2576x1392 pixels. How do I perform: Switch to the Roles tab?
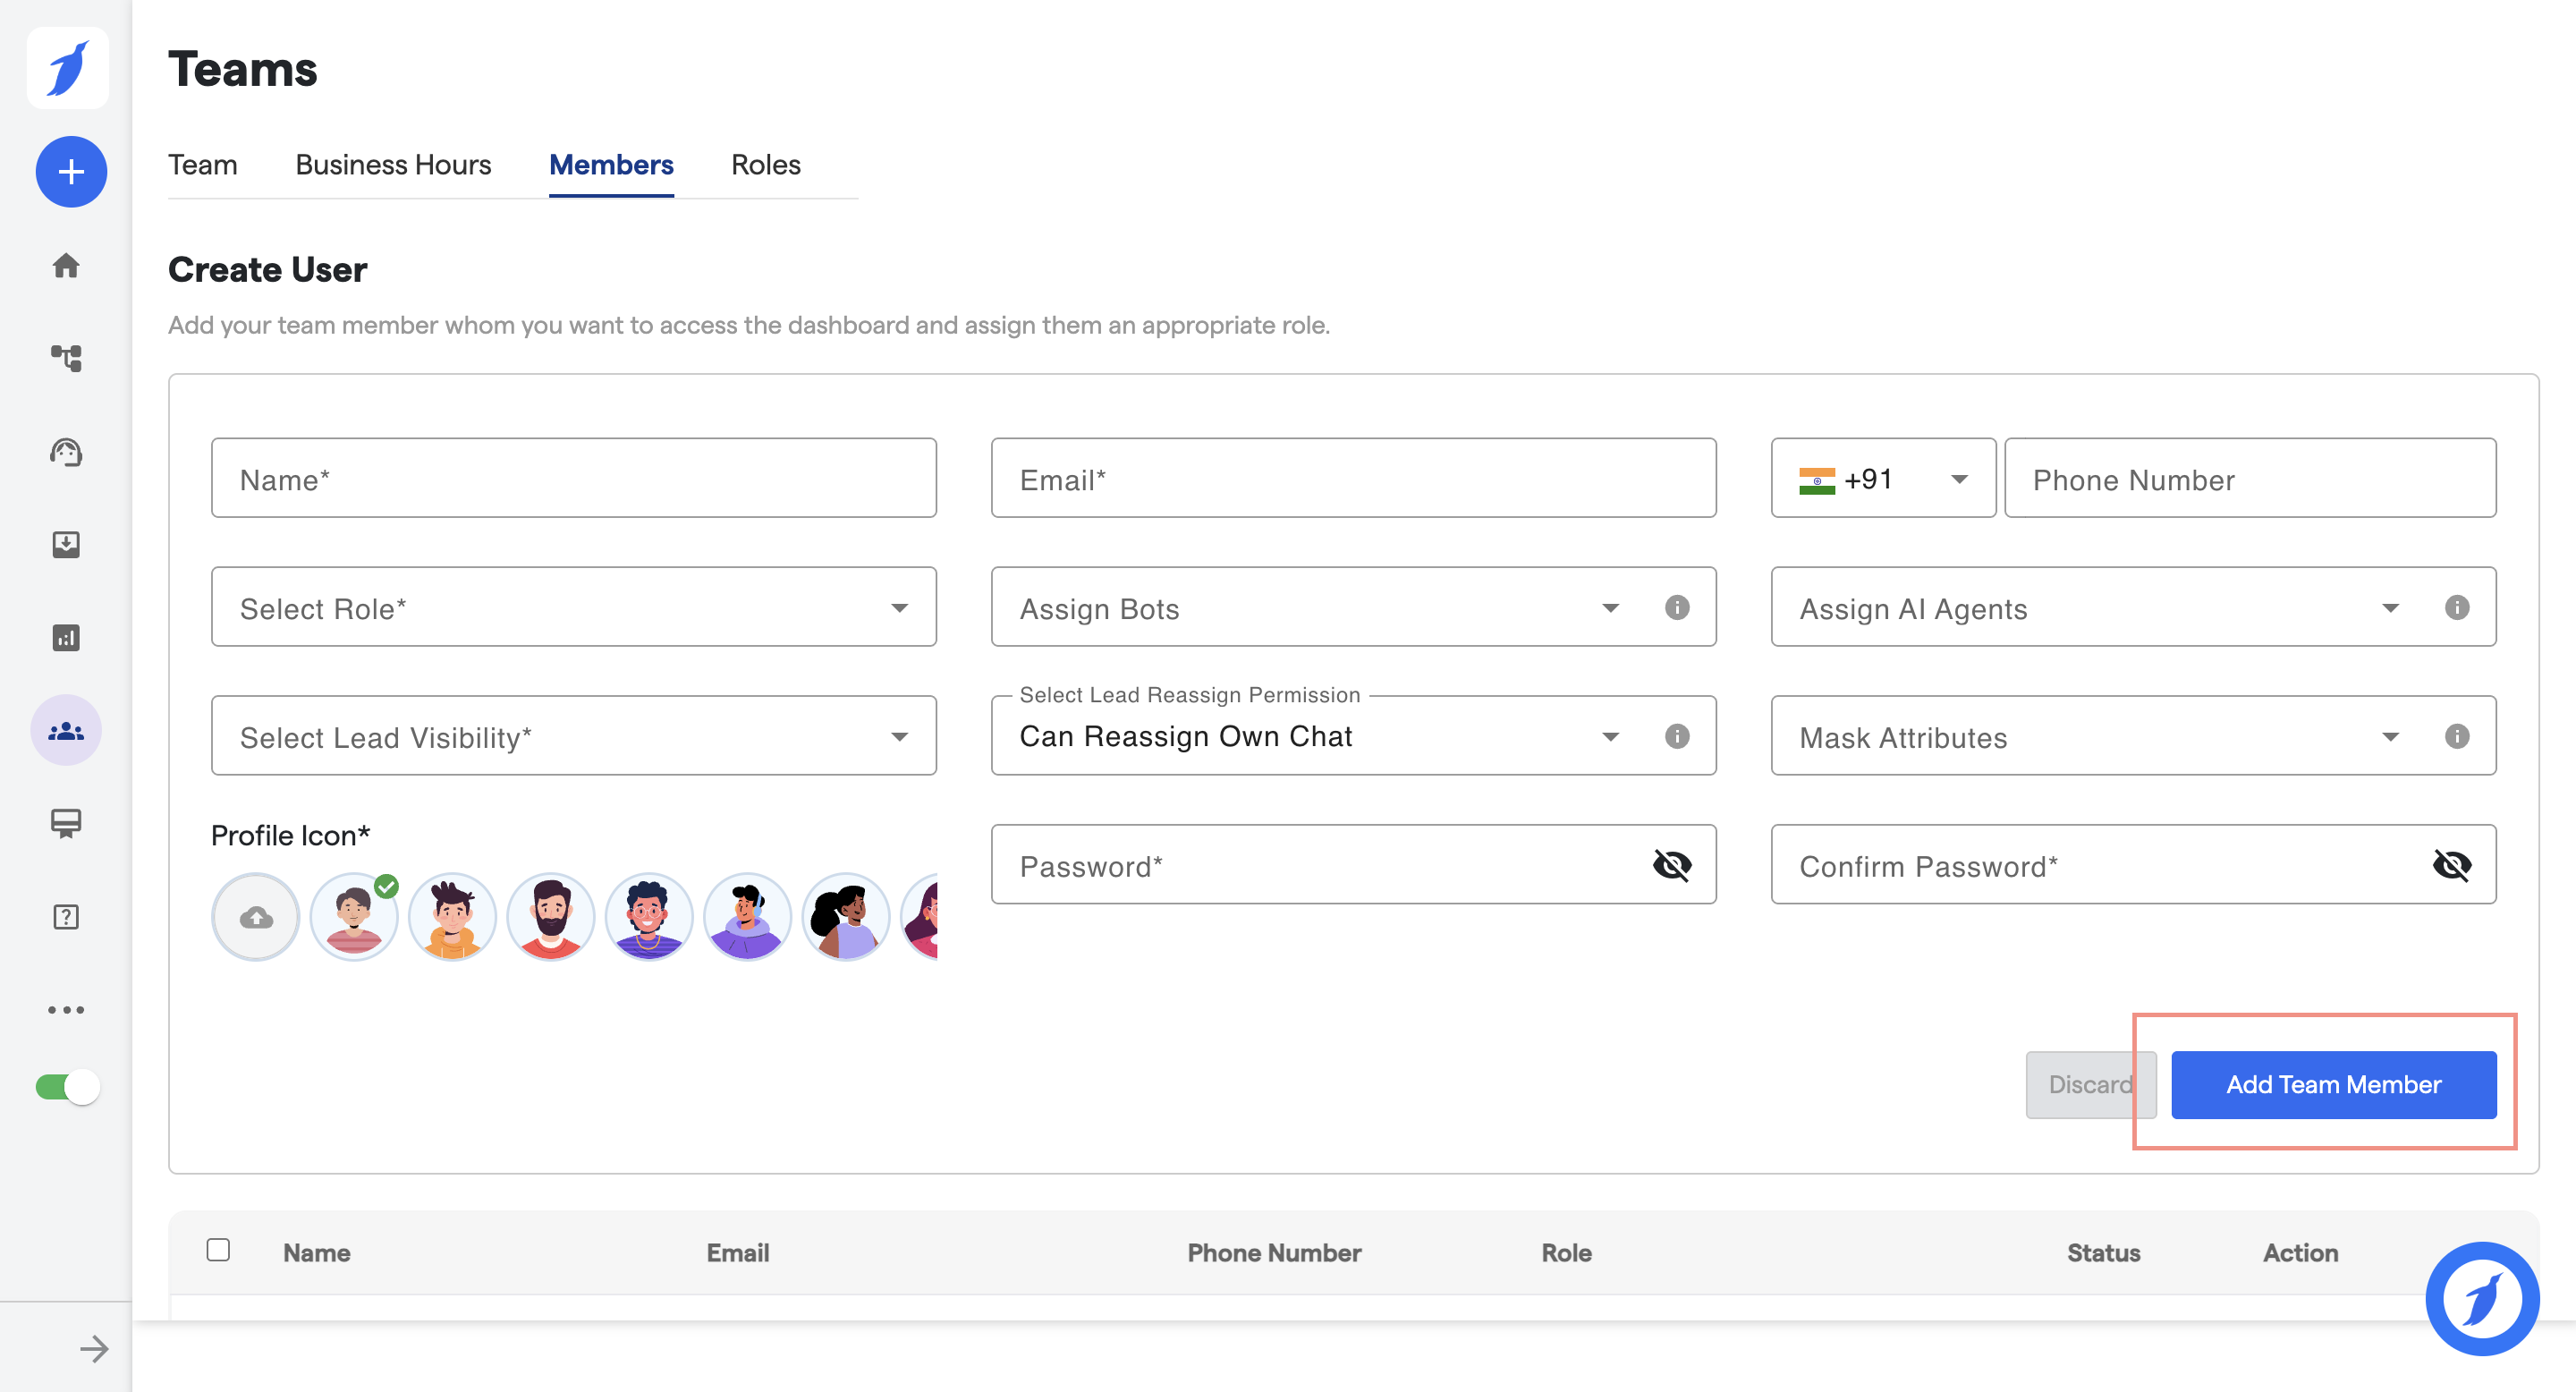[x=765, y=164]
